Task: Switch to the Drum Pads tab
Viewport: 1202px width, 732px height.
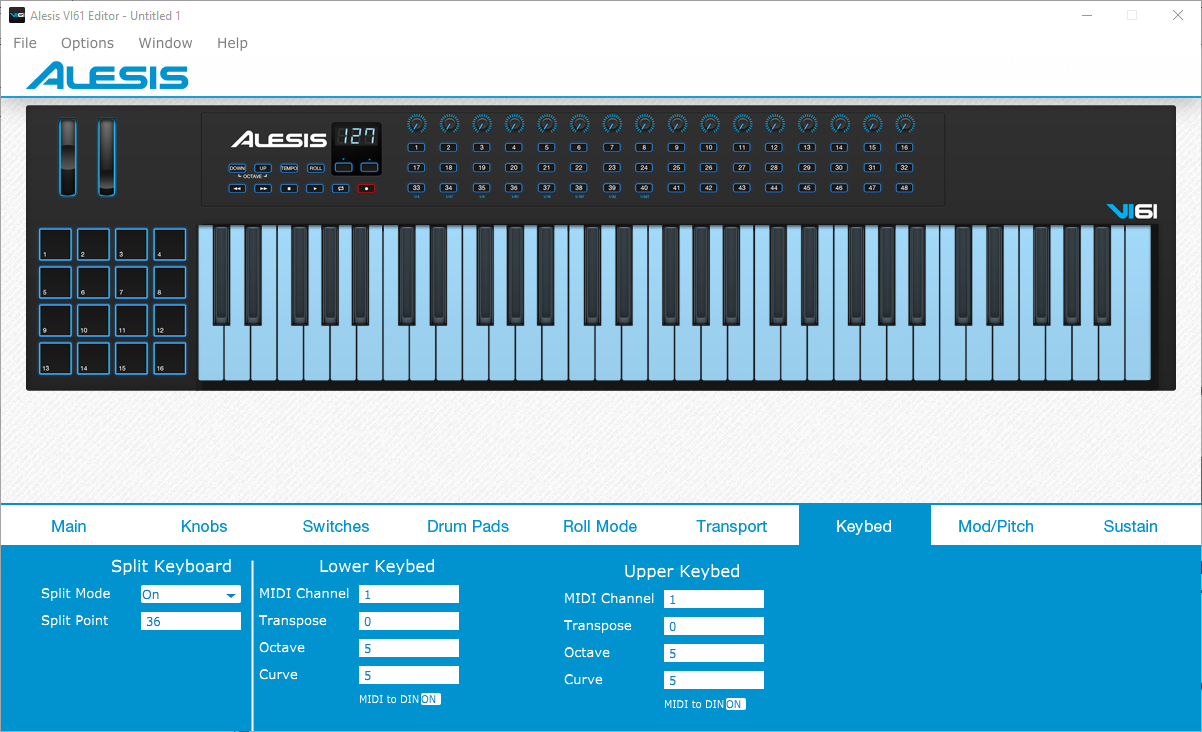Action: [x=468, y=526]
